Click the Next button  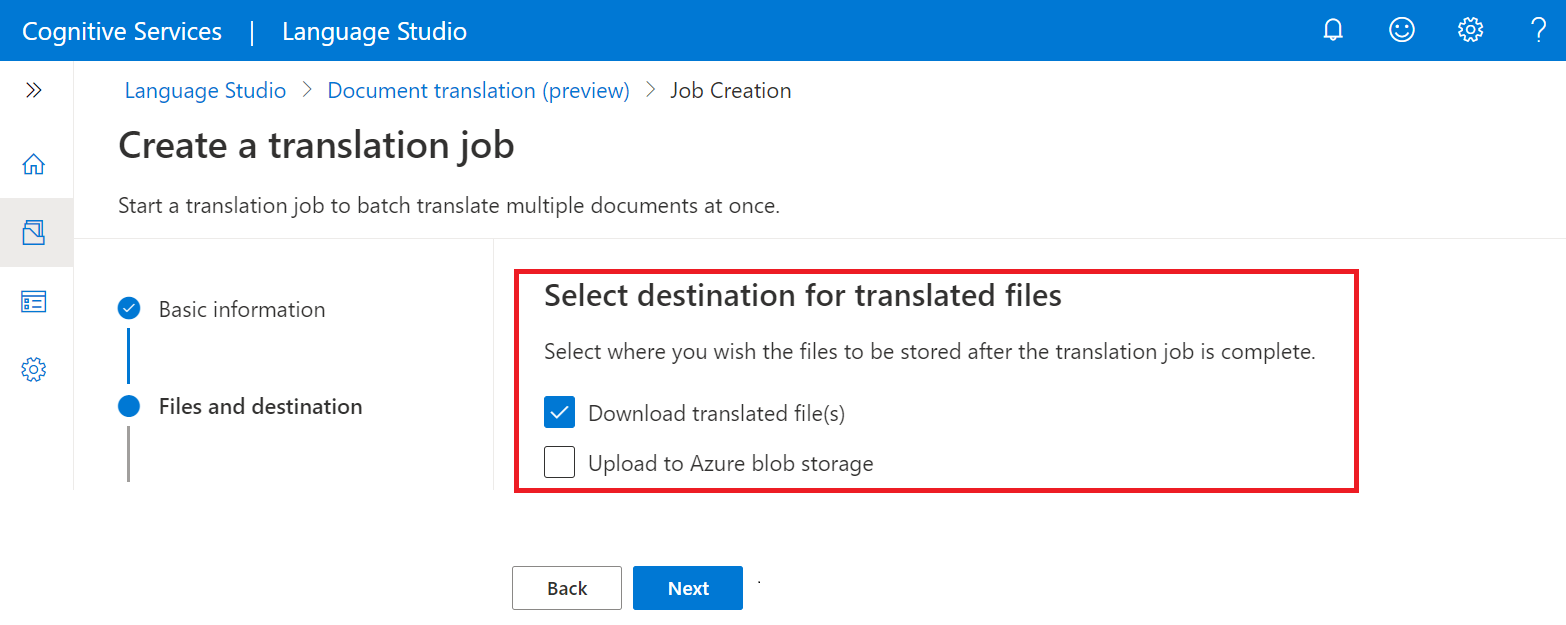pyautogui.click(x=687, y=588)
